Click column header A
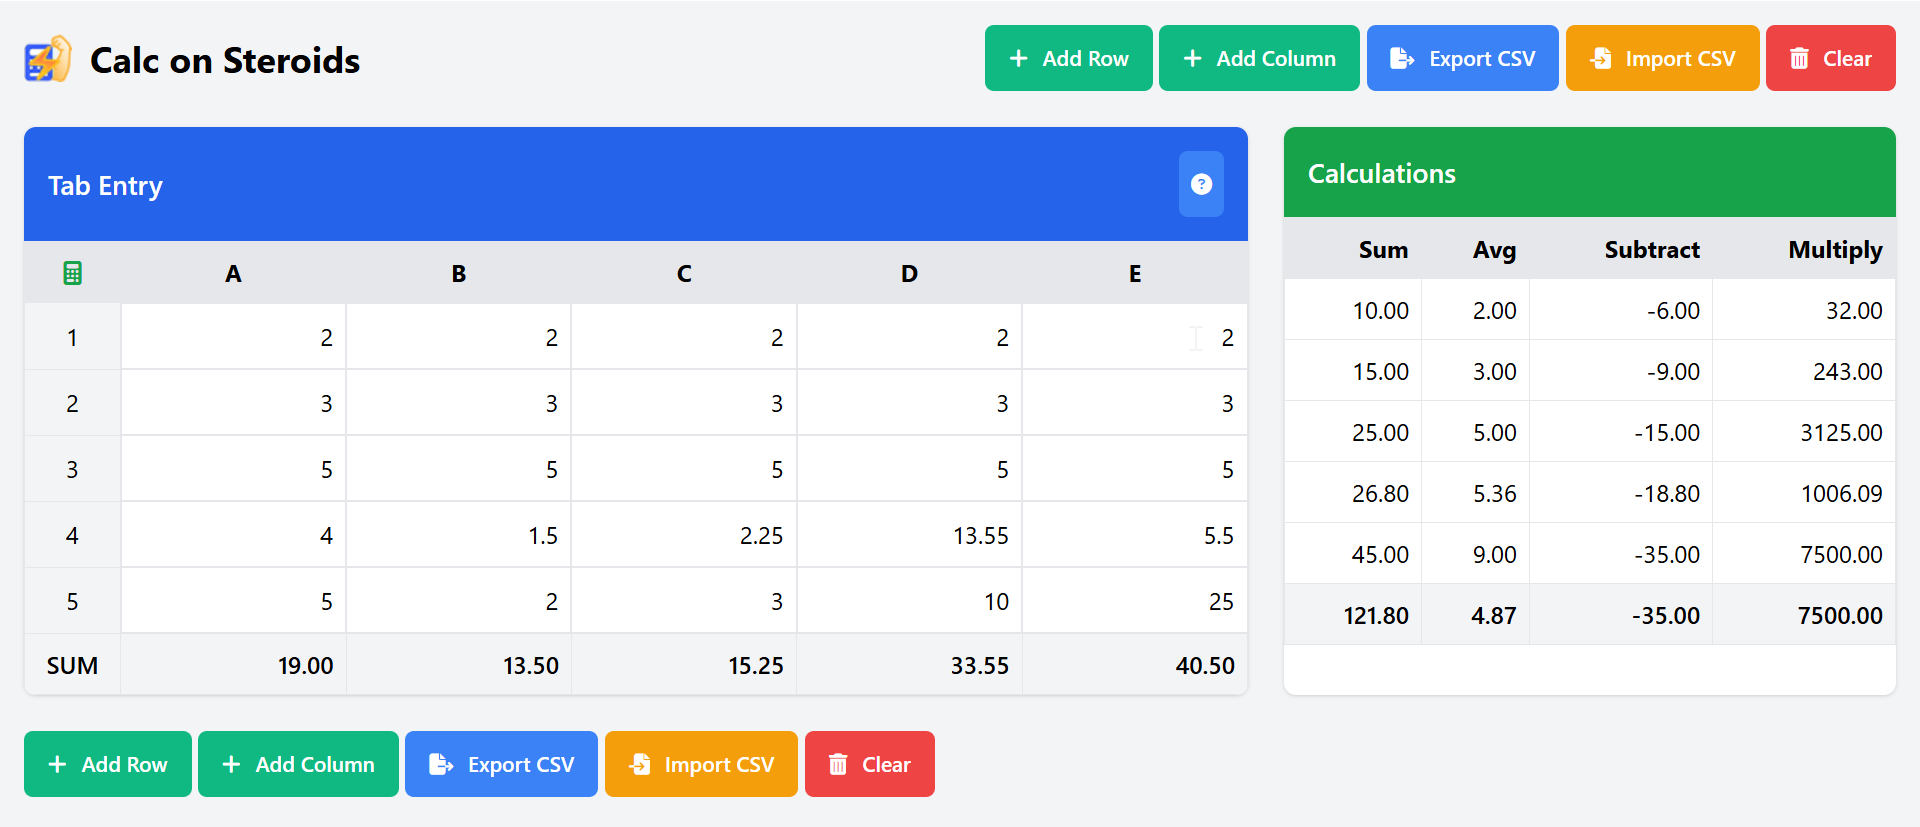Image resolution: width=1920 pixels, height=827 pixels. (233, 273)
